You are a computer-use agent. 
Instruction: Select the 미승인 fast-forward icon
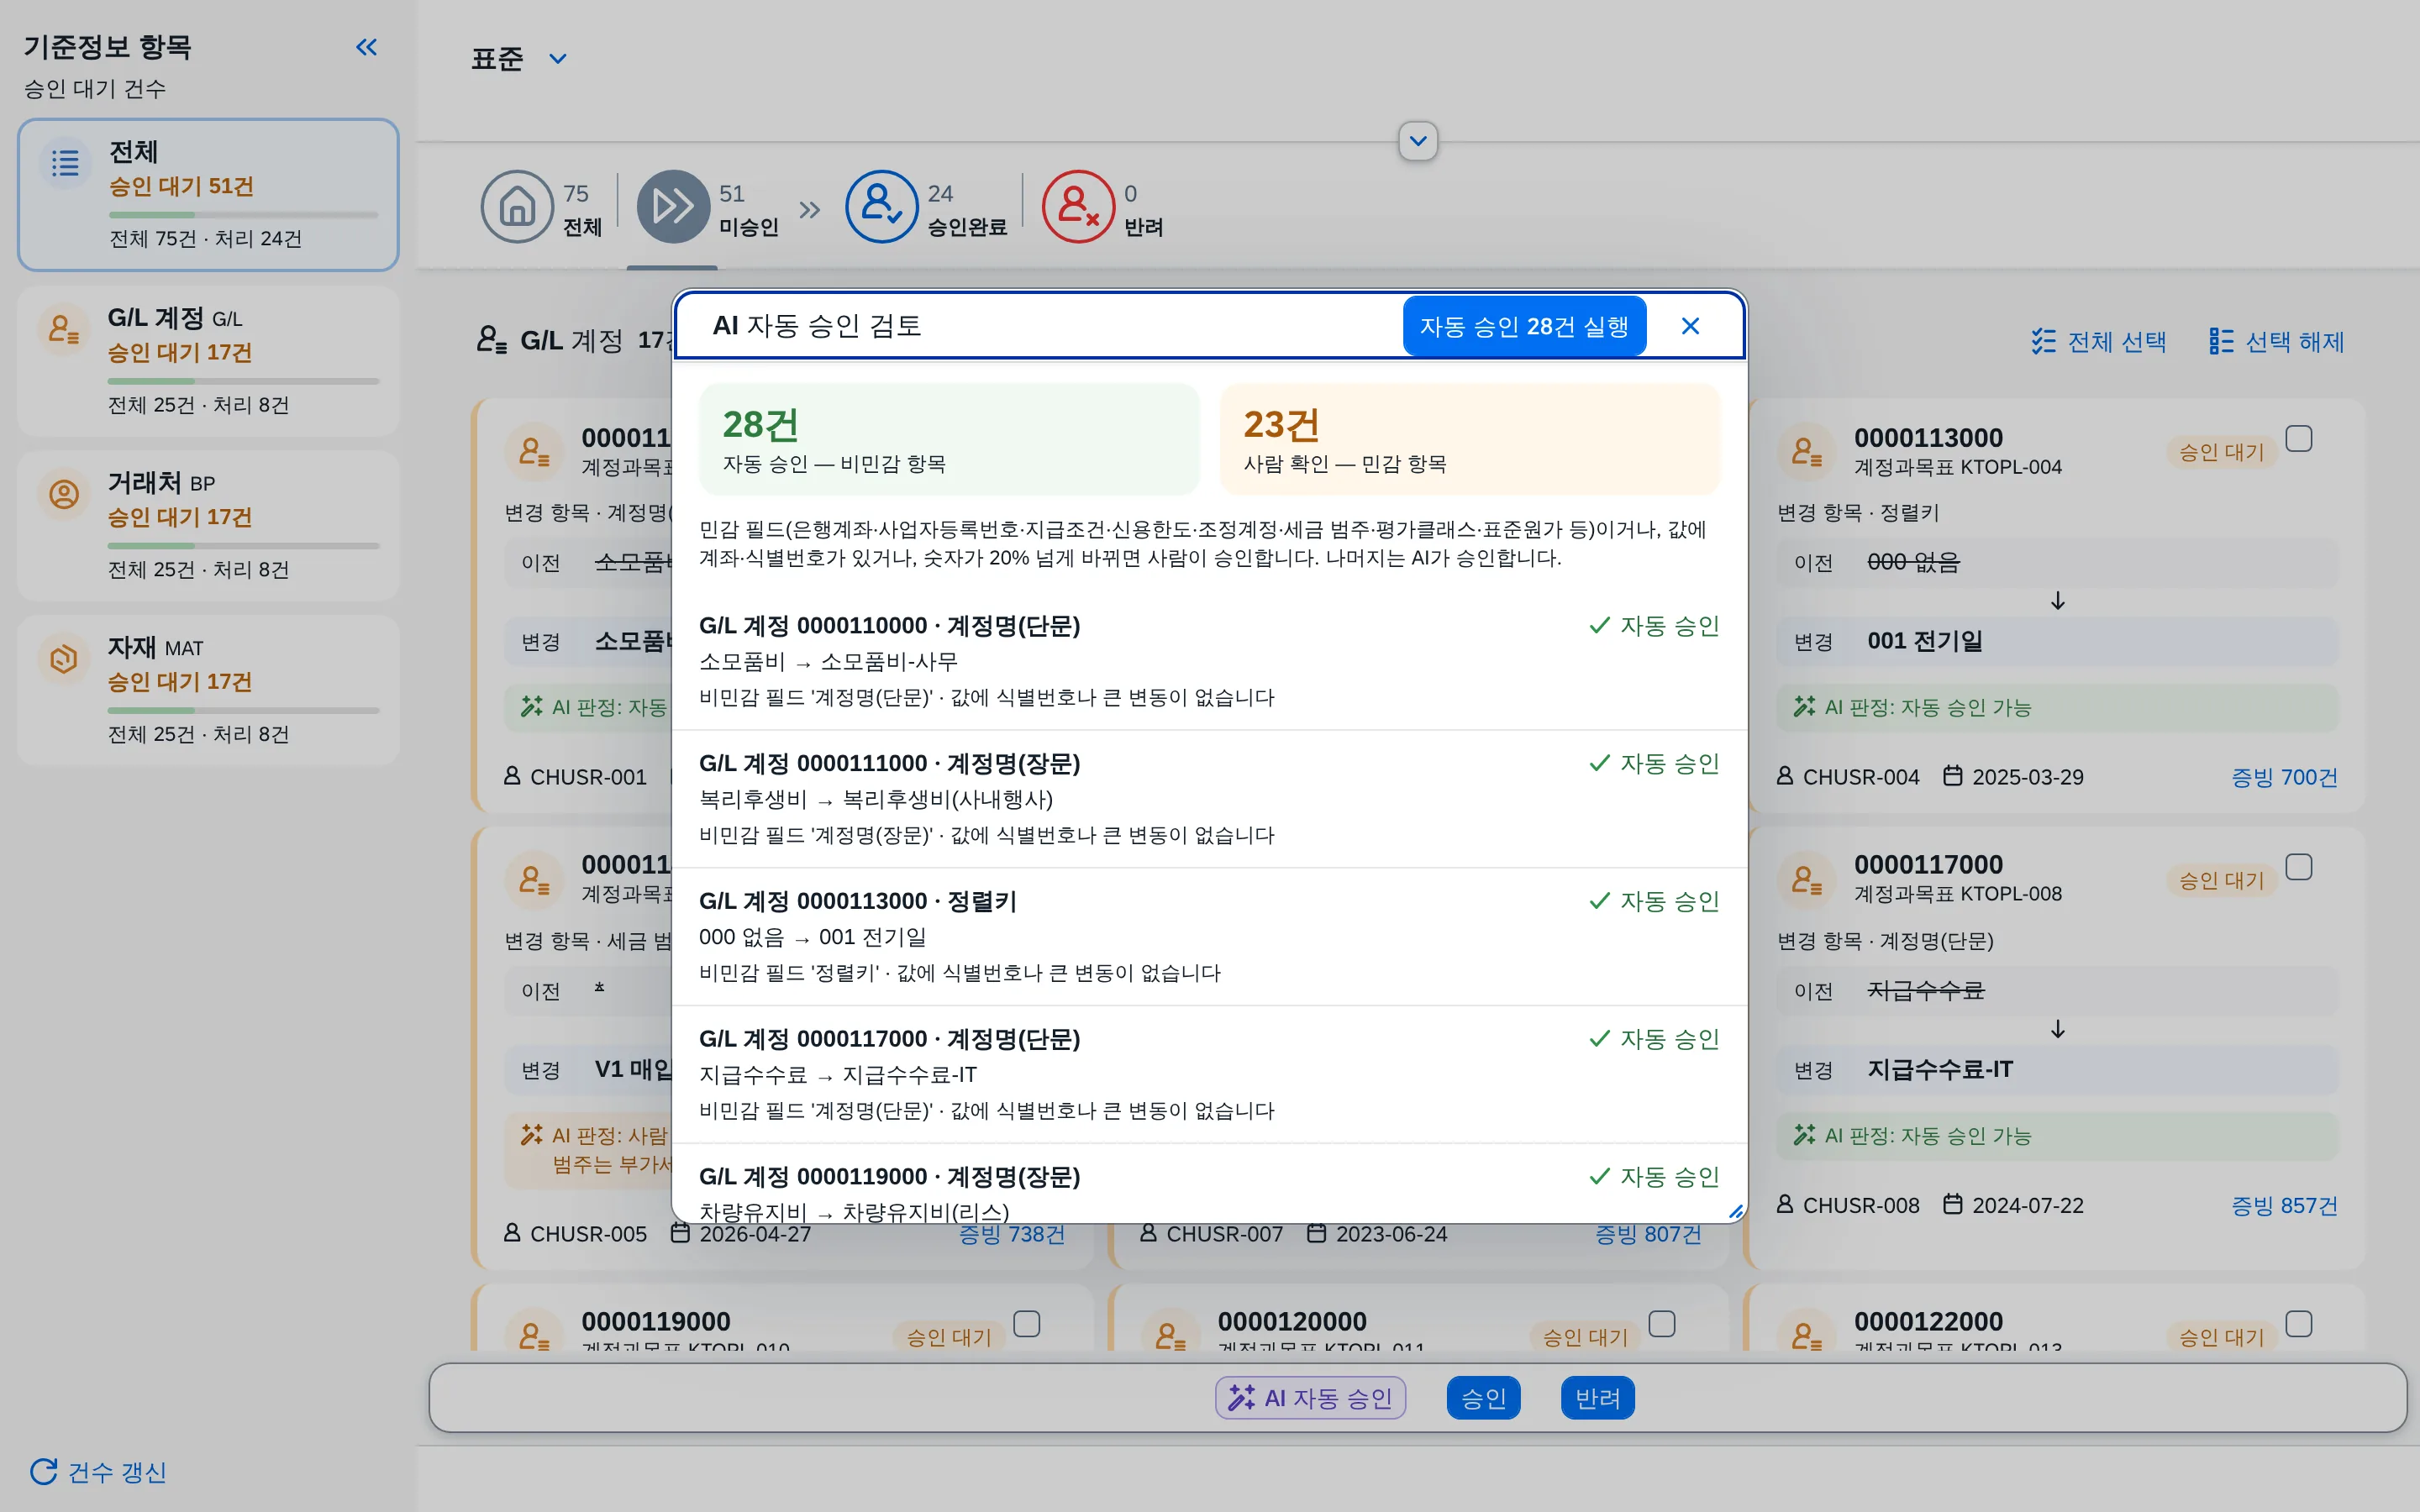673,206
